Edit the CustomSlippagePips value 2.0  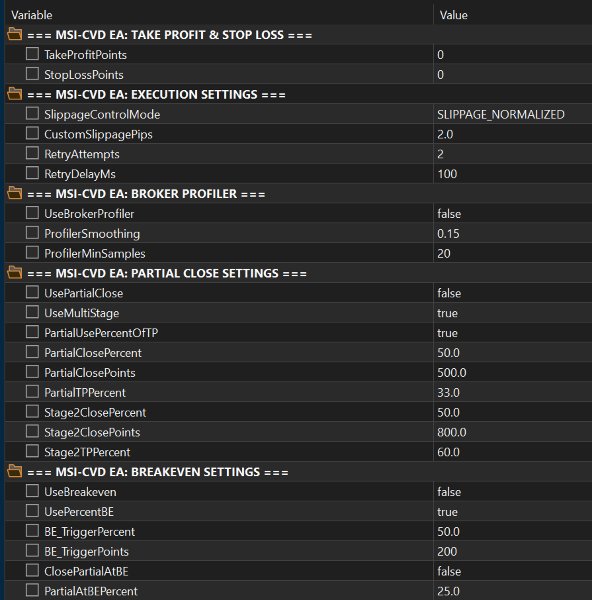445,134
